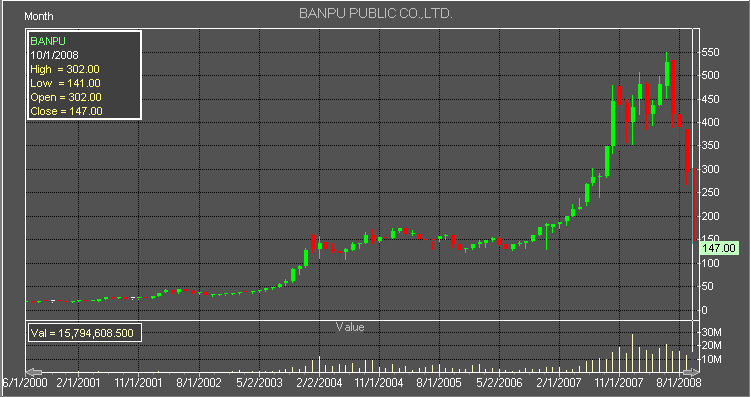
Task: Click the 450 price axis label
Action: [710, 99]
